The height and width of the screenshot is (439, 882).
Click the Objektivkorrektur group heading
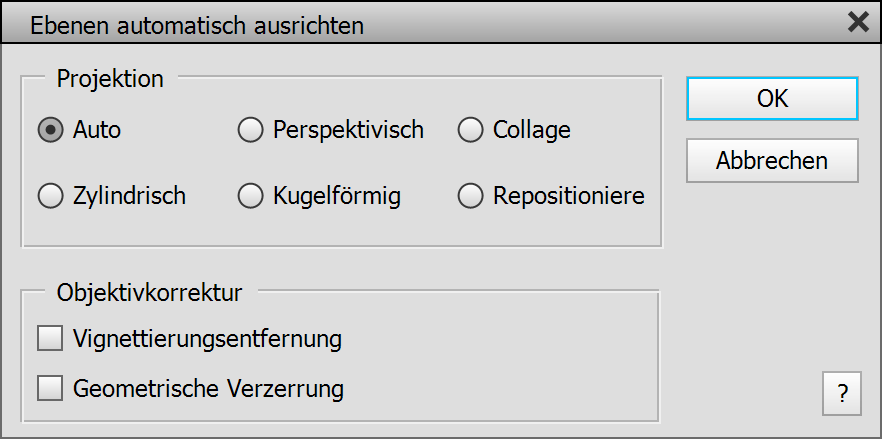(149, 294)
